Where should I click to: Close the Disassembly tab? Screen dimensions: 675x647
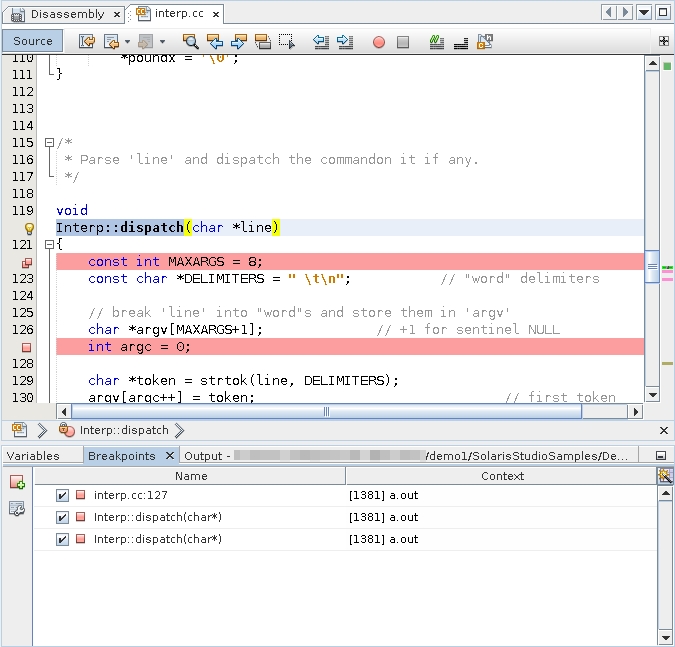(117, 15)
